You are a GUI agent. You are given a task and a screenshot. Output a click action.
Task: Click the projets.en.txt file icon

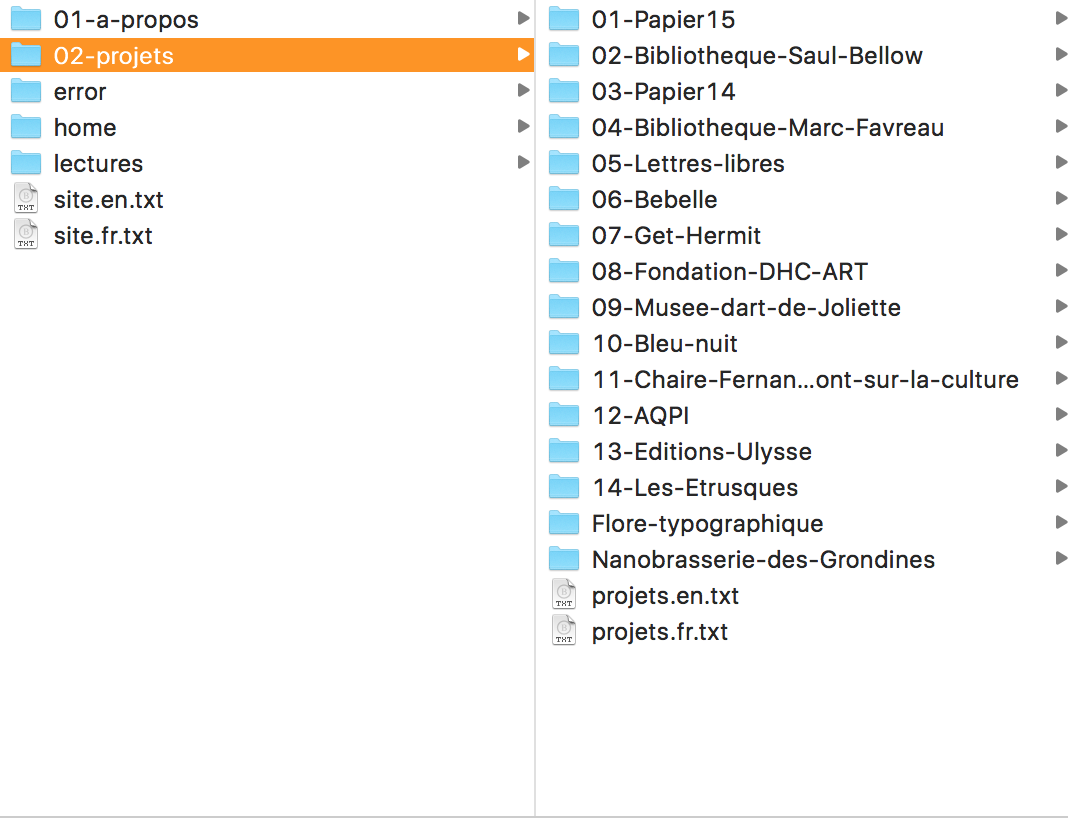[564, 595]
